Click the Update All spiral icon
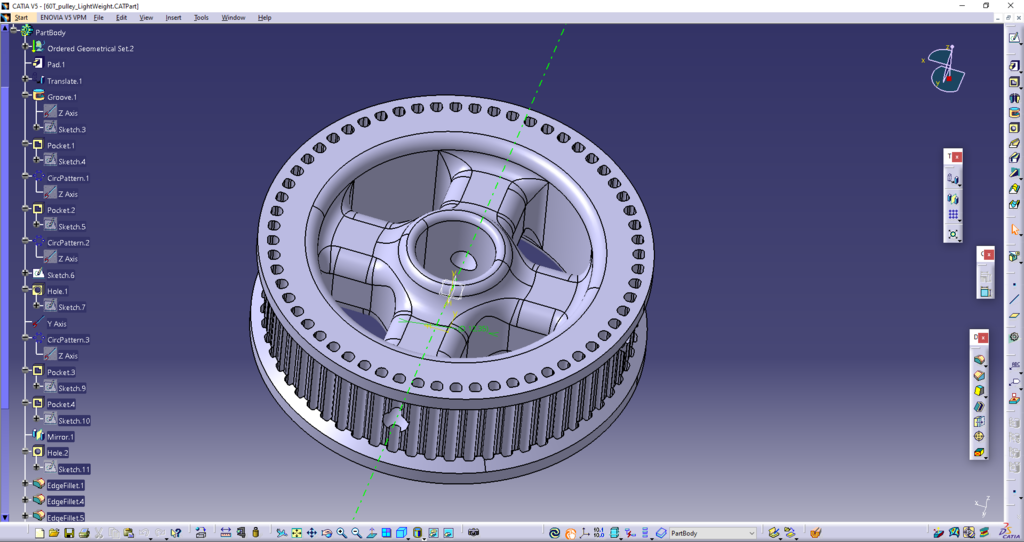This screenshot has width=1024, height=542. [554, 533]
